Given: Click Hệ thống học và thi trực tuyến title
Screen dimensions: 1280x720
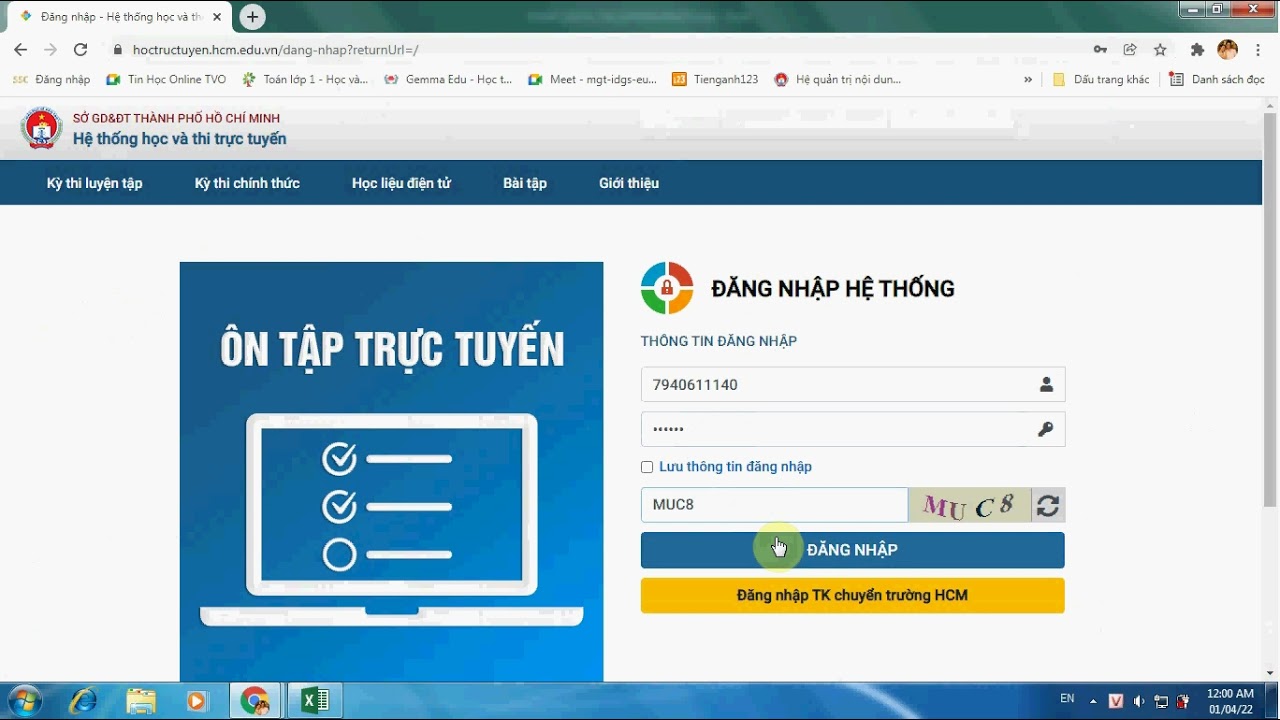Looking at the screenshot, I should (180, 139).
